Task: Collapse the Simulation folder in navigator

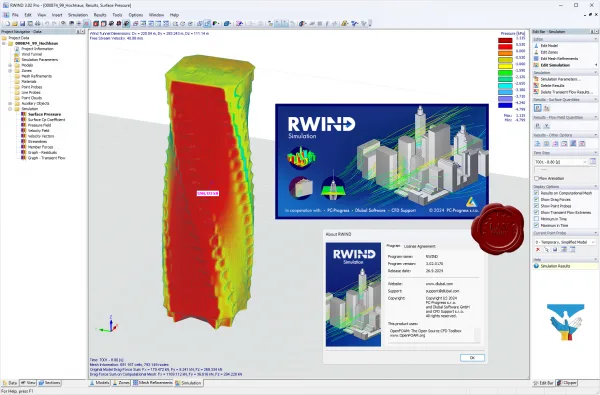Action: 10,109
